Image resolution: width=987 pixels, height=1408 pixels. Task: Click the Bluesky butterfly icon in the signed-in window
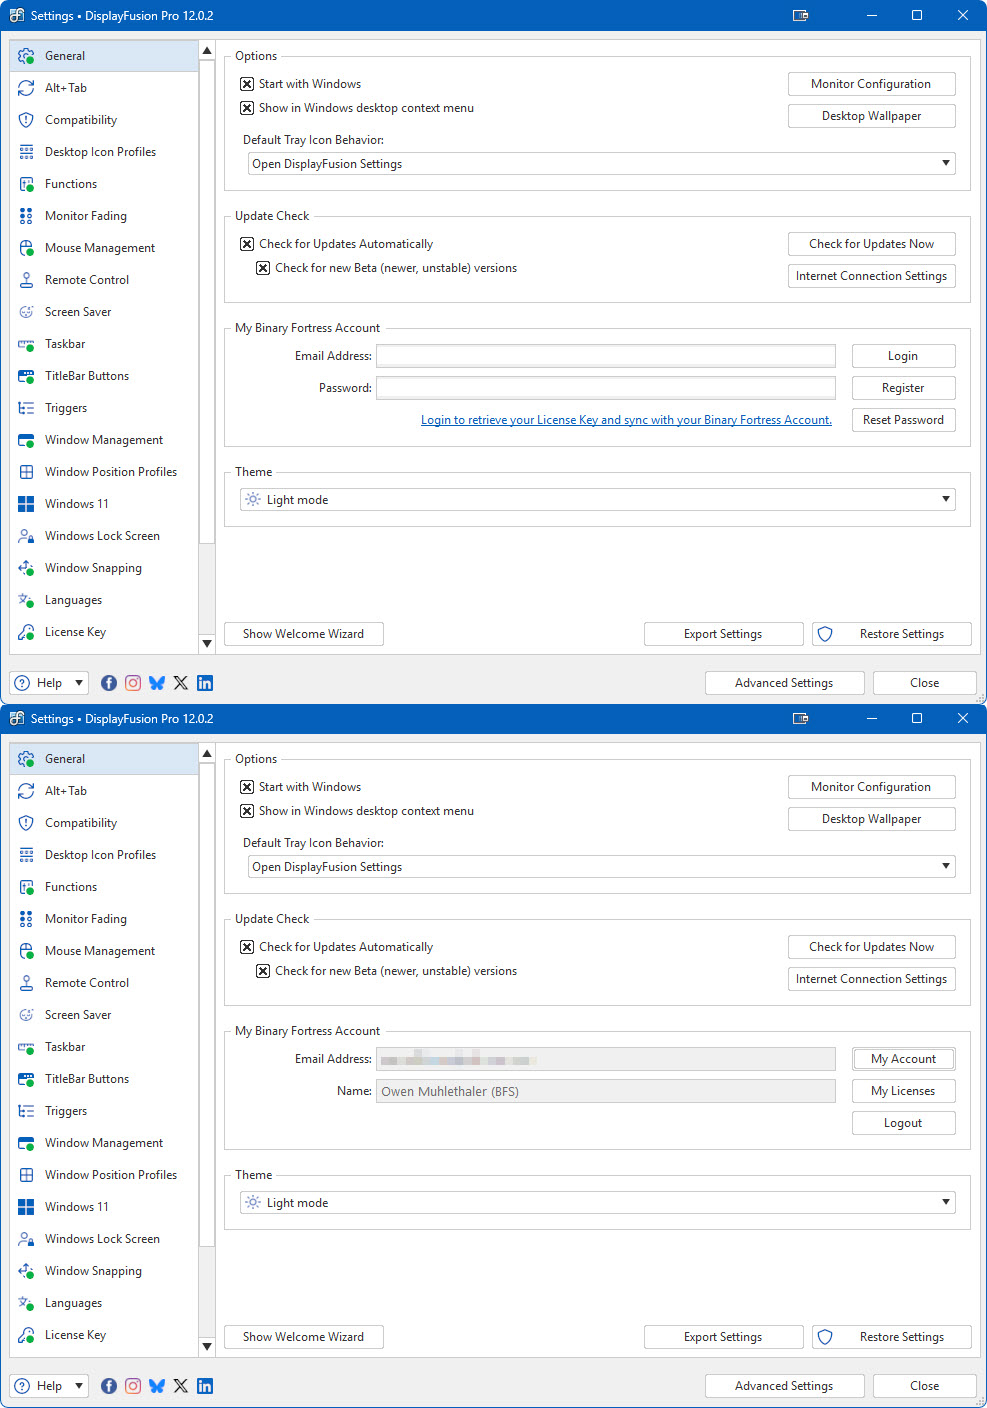(157, 1386)
